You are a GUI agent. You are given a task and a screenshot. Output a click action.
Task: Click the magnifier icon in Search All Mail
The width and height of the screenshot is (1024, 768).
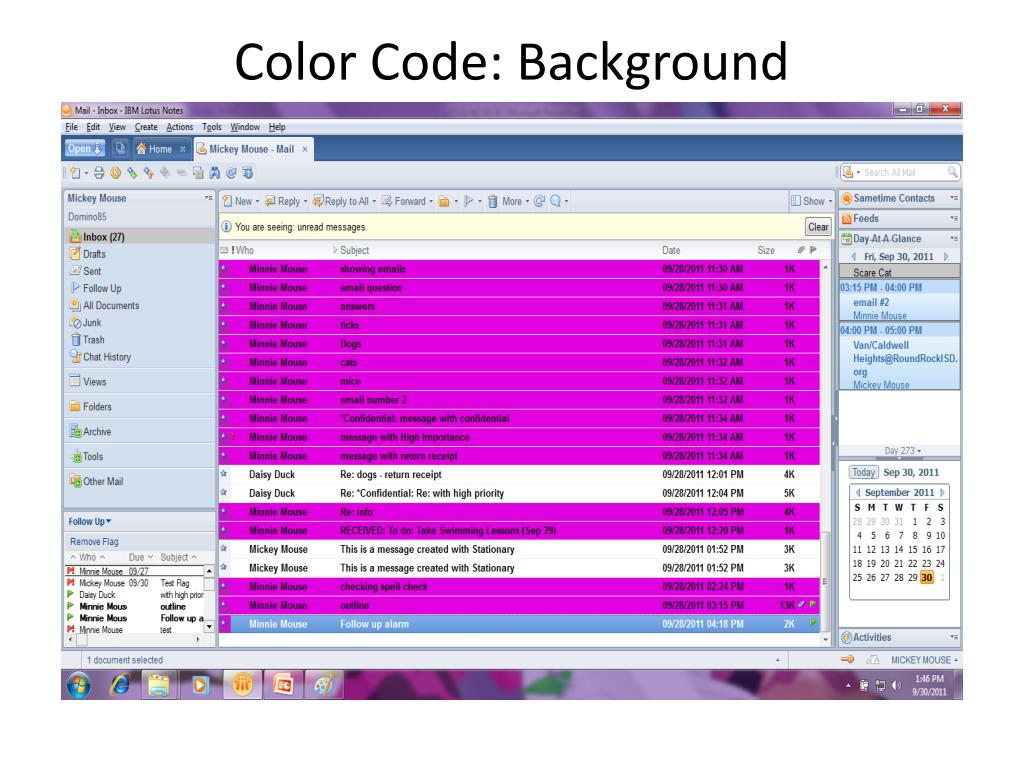[953, 172]
